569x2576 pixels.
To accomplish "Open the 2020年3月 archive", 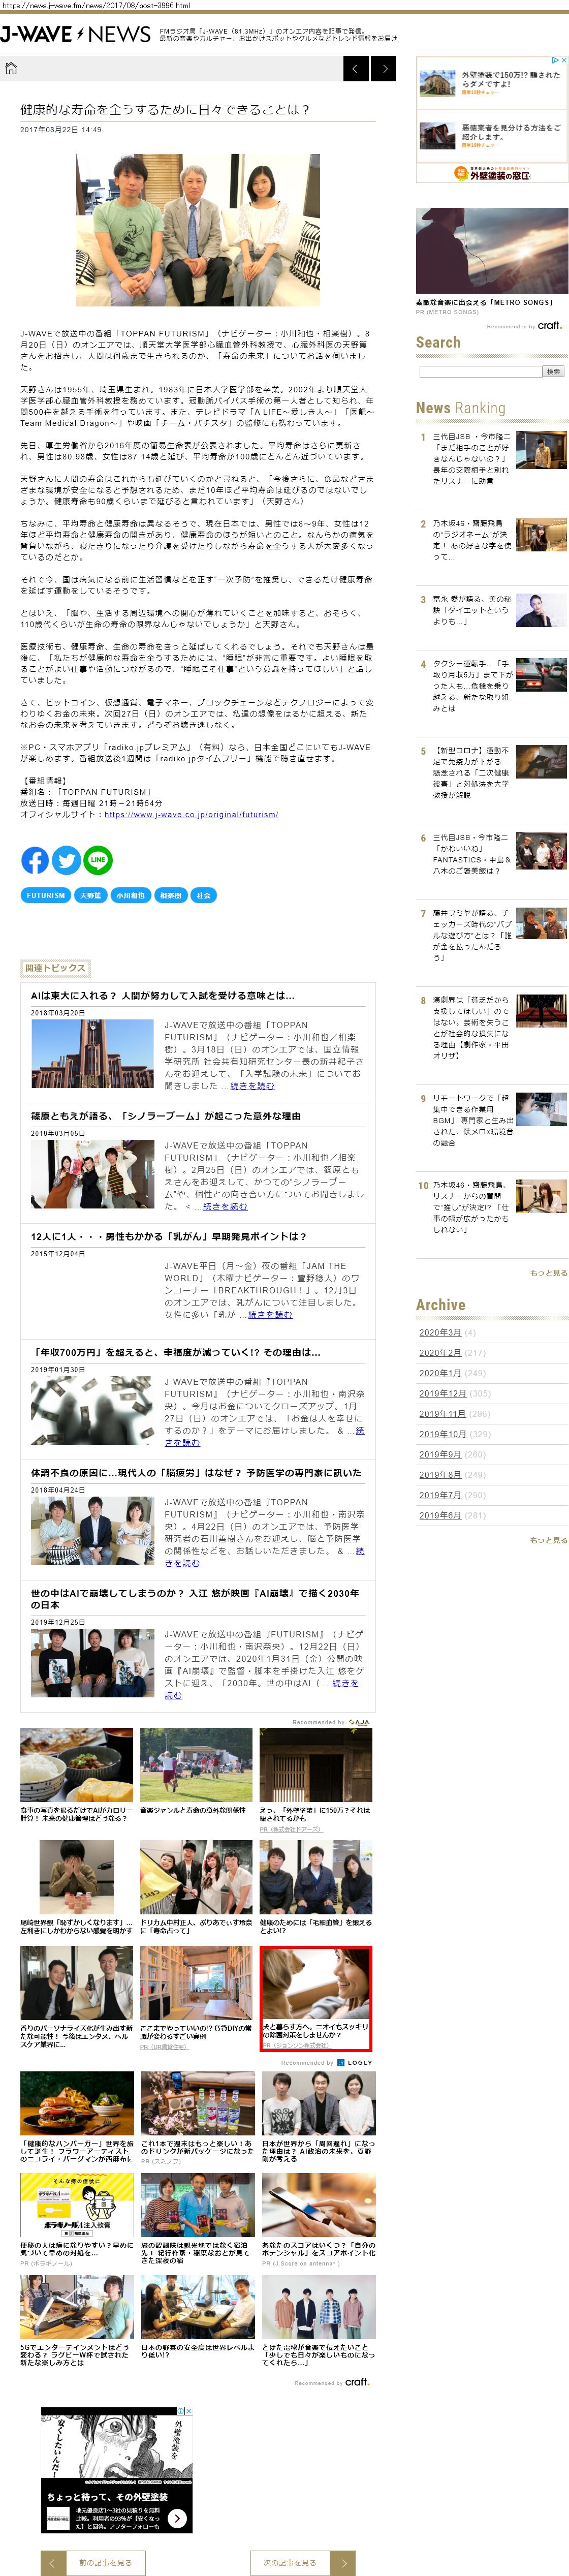I will (x=440, y=1332).
